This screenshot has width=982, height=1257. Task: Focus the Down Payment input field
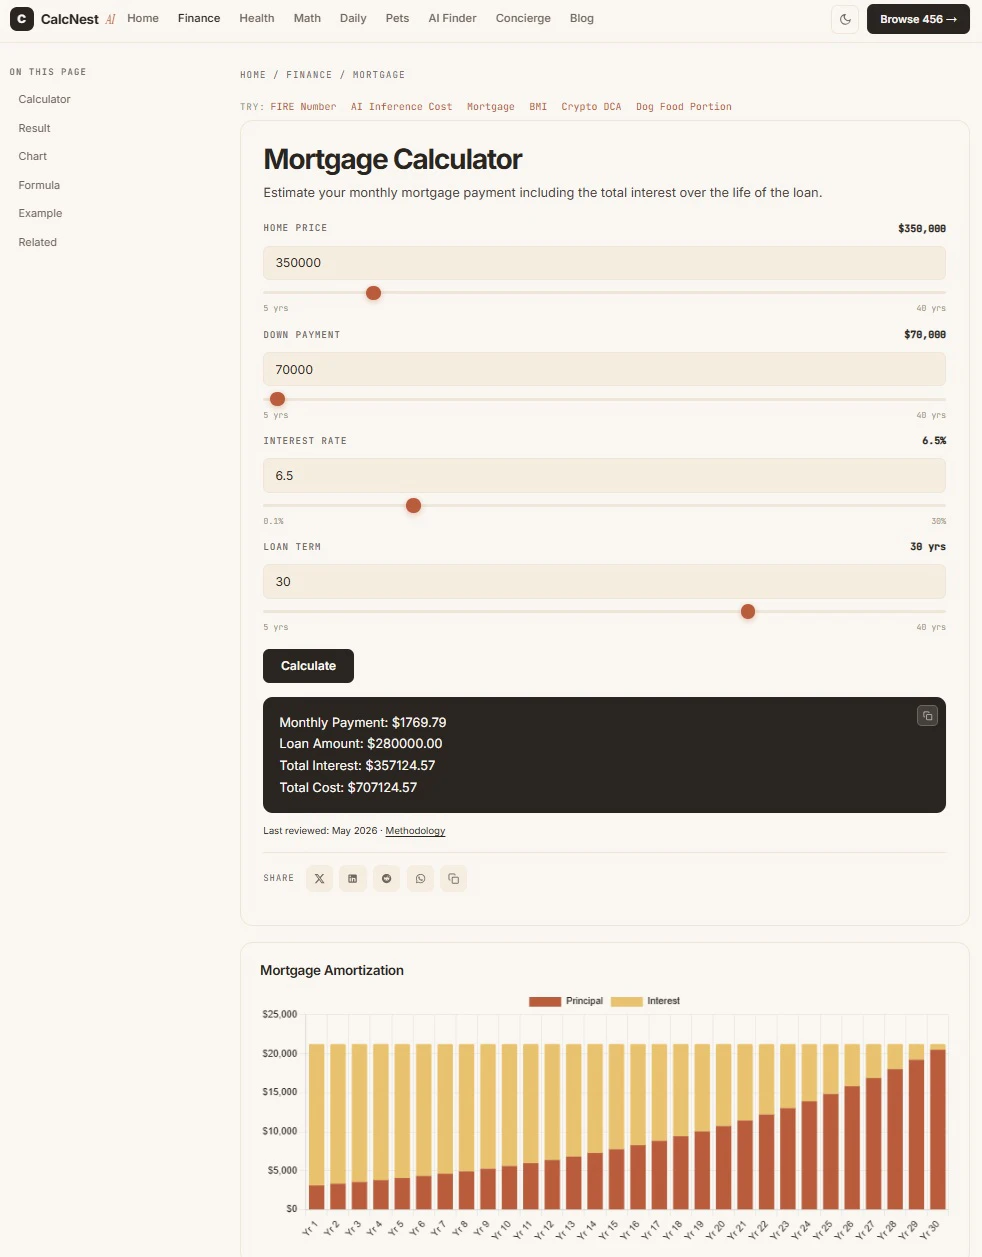pyautogui.click(x=604, y=370)
